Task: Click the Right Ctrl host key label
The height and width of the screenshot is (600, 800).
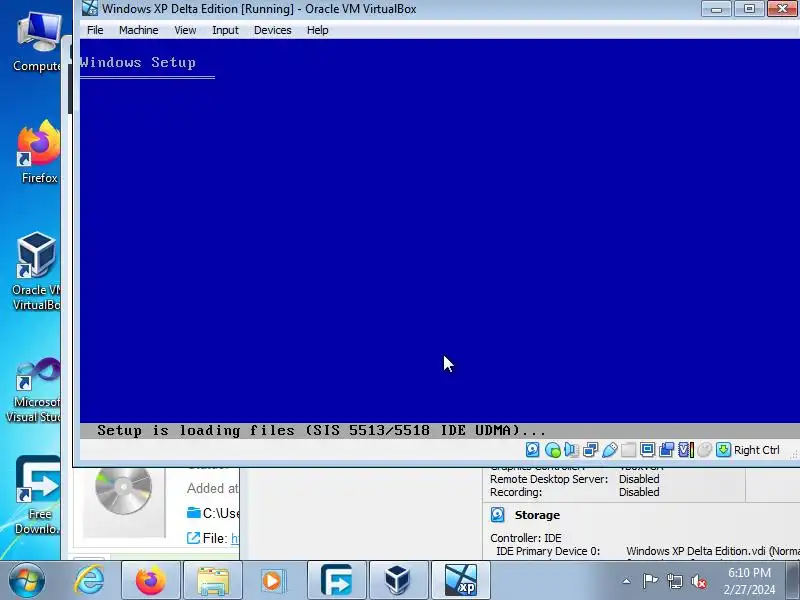Action: point(757,450)
